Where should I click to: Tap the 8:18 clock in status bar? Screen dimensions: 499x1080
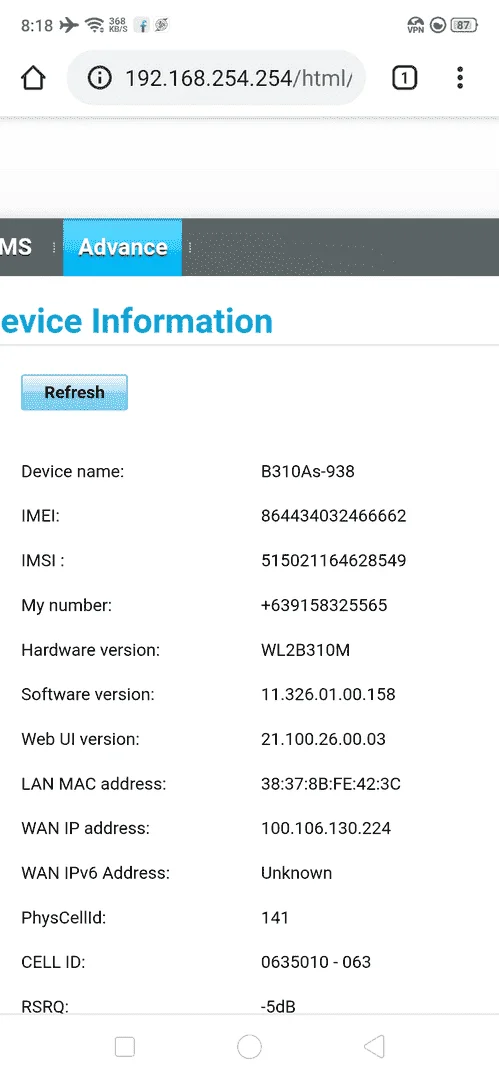pos(37,25)
